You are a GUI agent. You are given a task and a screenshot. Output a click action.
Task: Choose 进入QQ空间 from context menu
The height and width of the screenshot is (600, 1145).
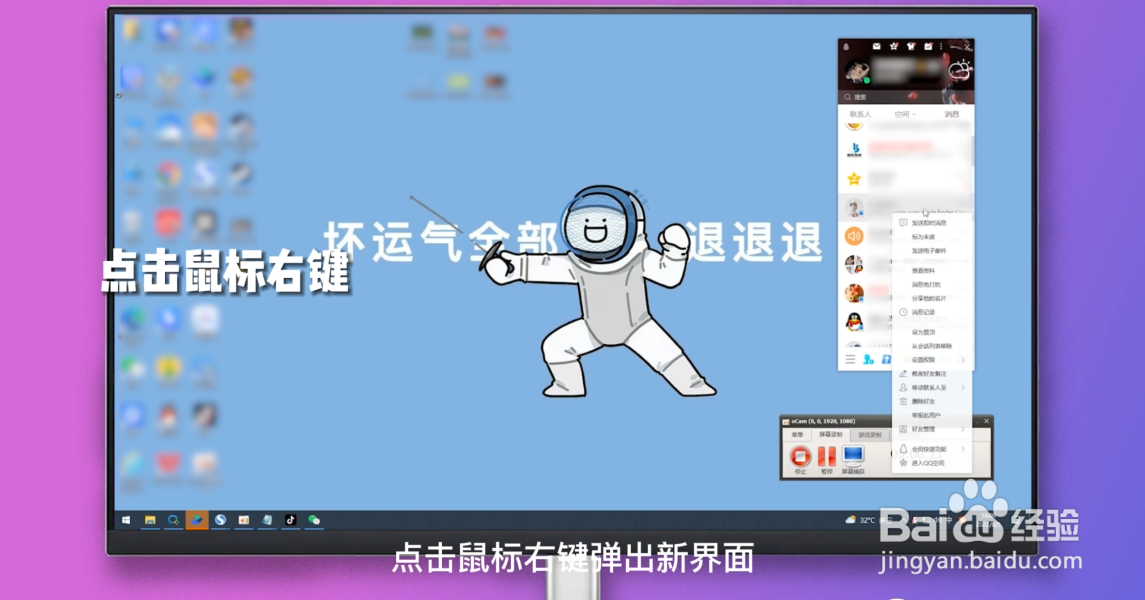tap(933, 463)
